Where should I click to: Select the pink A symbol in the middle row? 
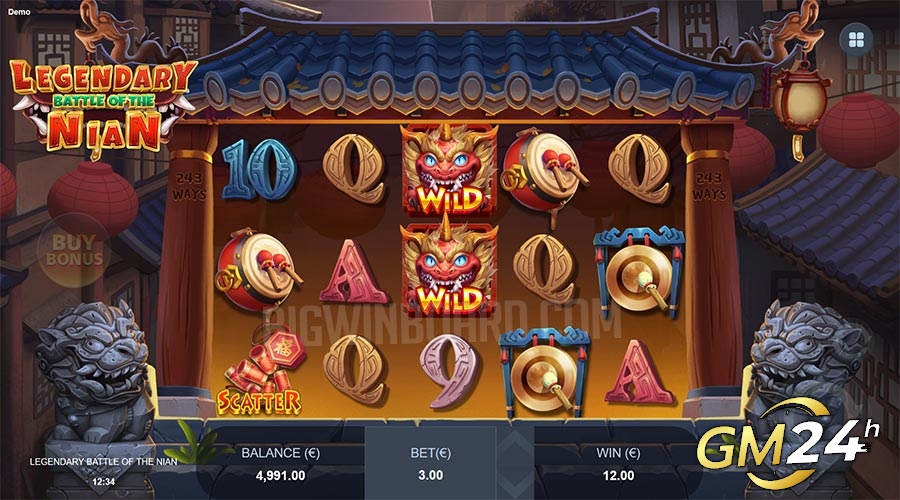(354, 272)
